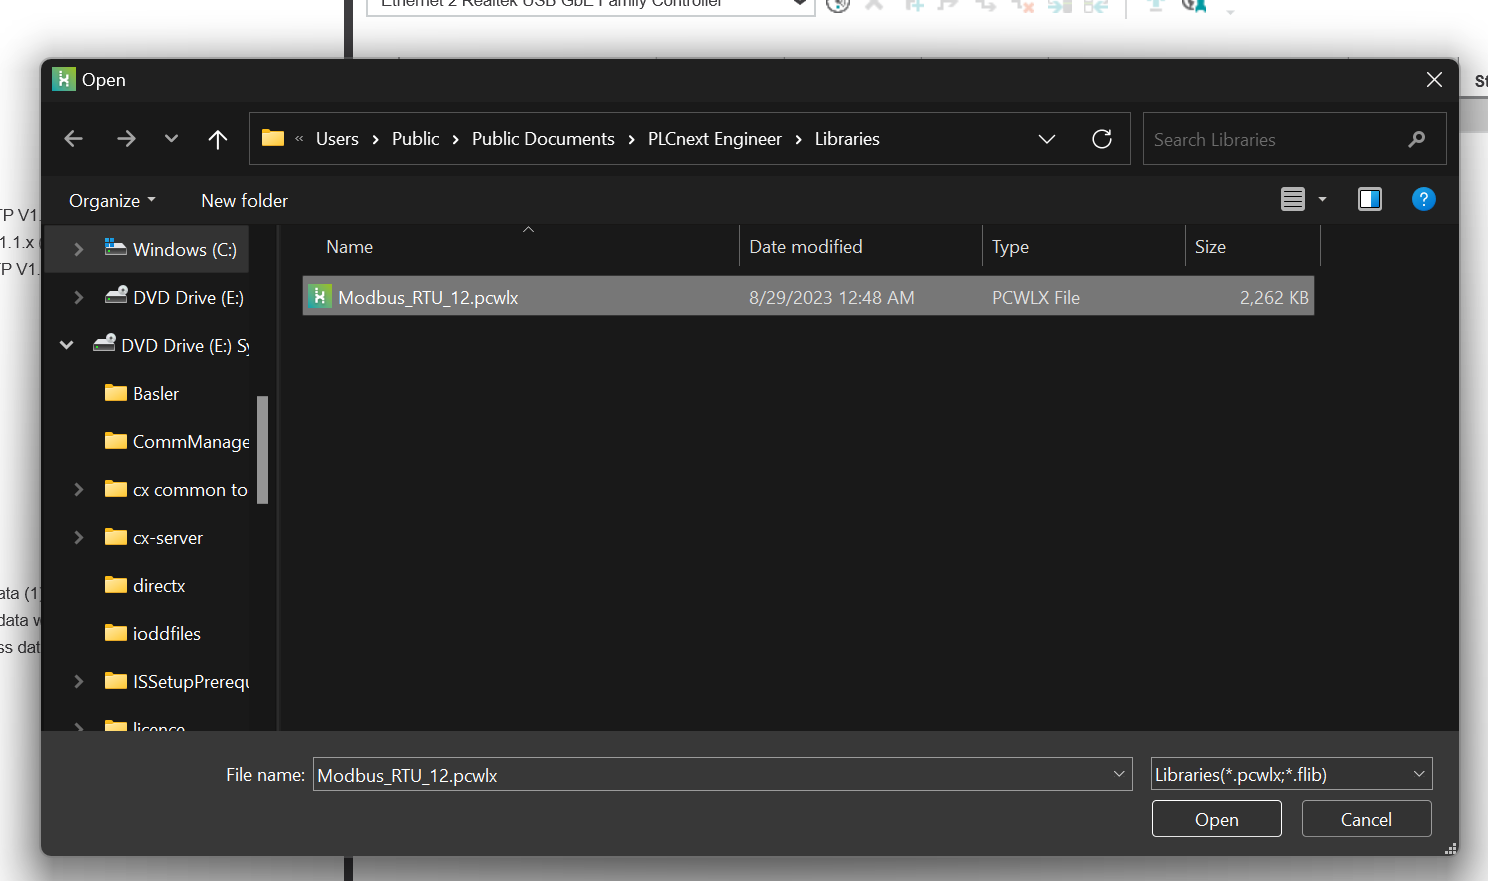The image size is (1488, 881).
Task: Click the Cancel button
Action: coord(1366,818)
